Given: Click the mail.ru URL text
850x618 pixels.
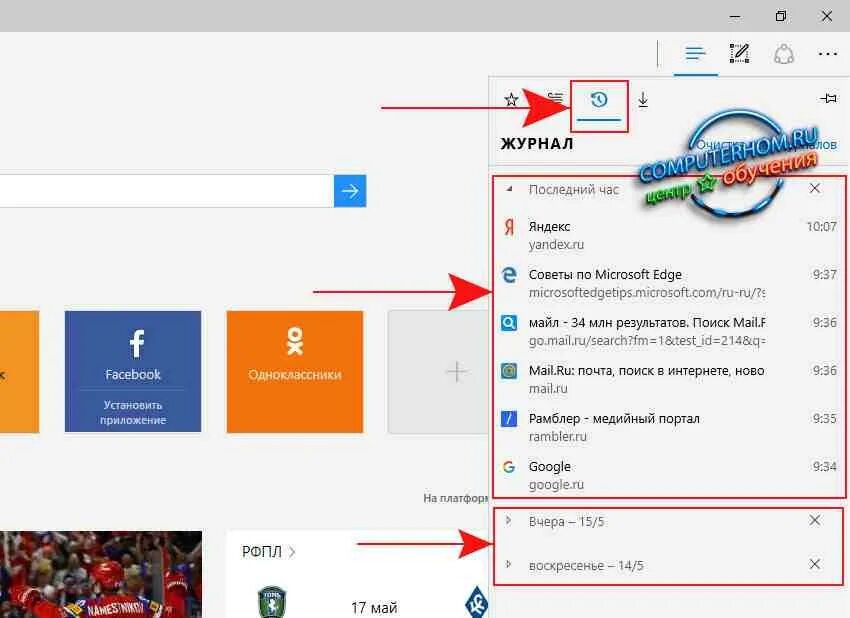Looking at the screenshot, I should tap(548, 389).
